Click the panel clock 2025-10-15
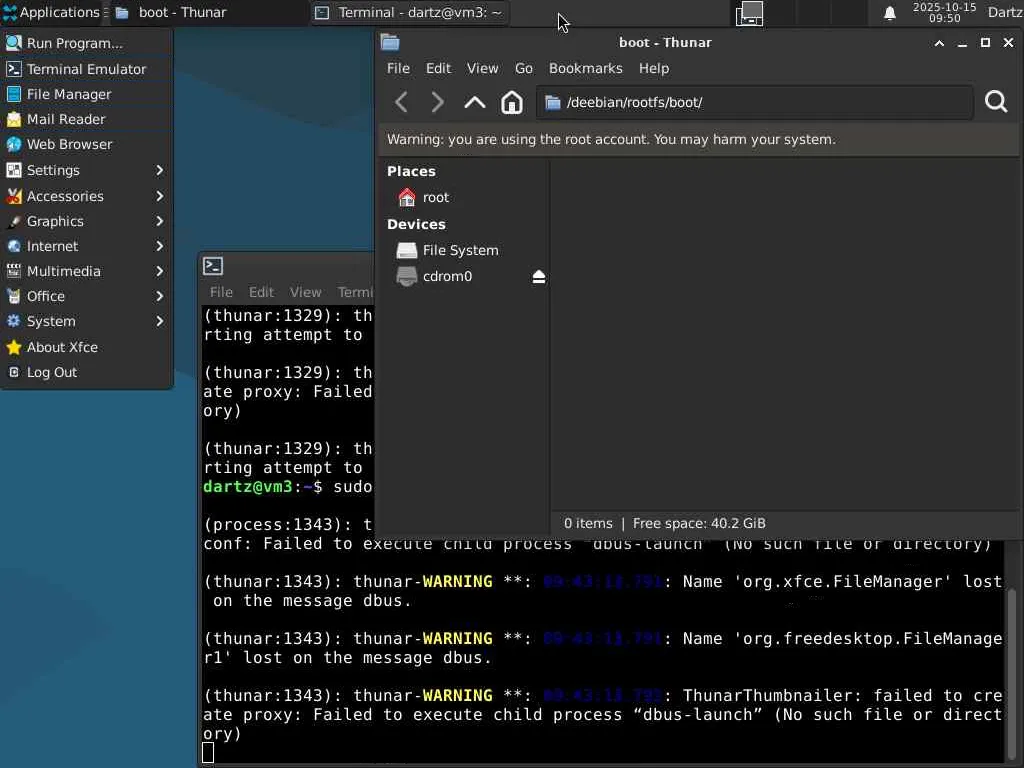Viewport: 1024px width, 768px height. coord(944,12)
